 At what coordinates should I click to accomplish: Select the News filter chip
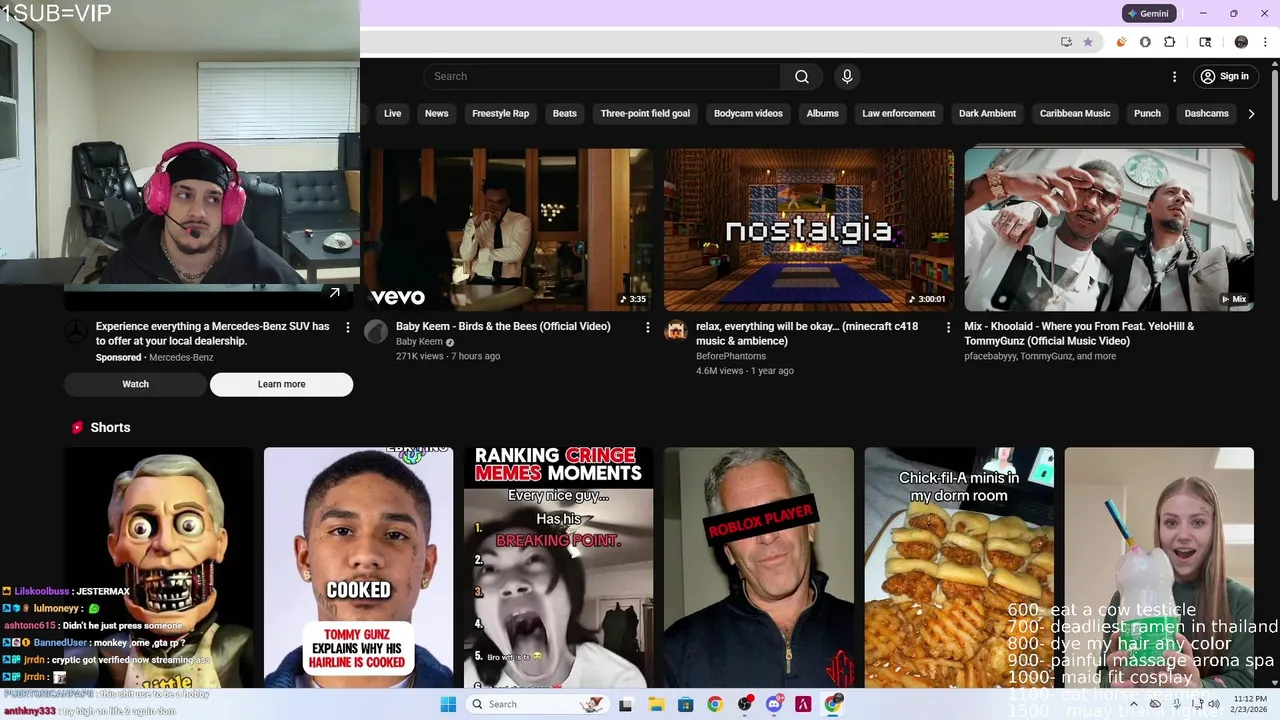pyautogui.click(x=436, y=113)
